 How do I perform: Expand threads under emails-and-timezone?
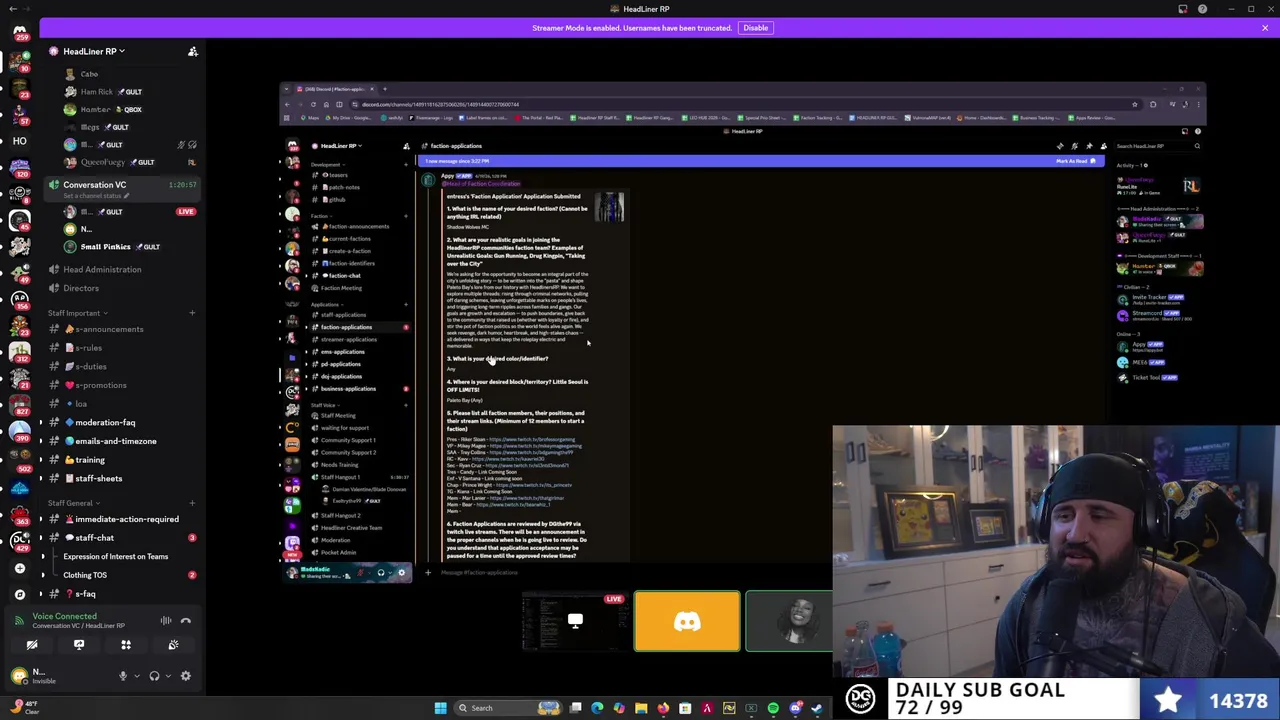pyautogui.click(x=42, y=441)
